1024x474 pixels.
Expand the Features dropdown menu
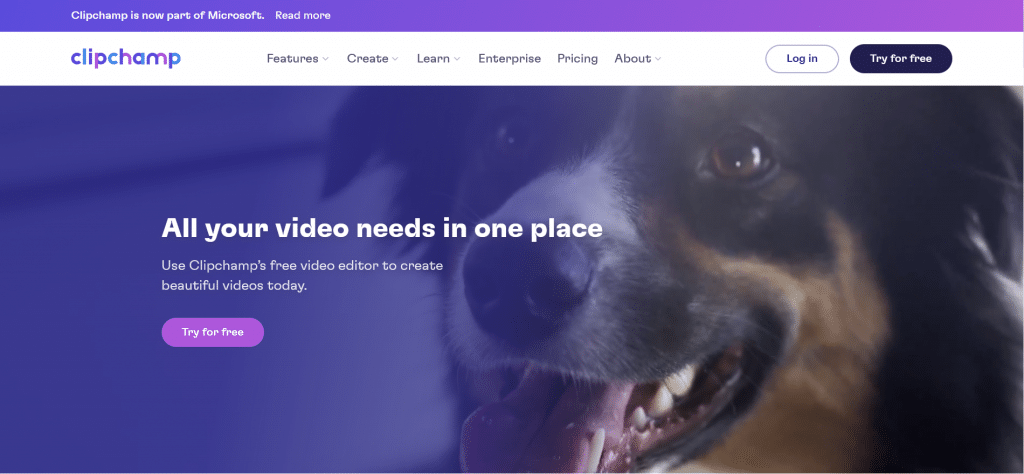[x=298, y=59]
